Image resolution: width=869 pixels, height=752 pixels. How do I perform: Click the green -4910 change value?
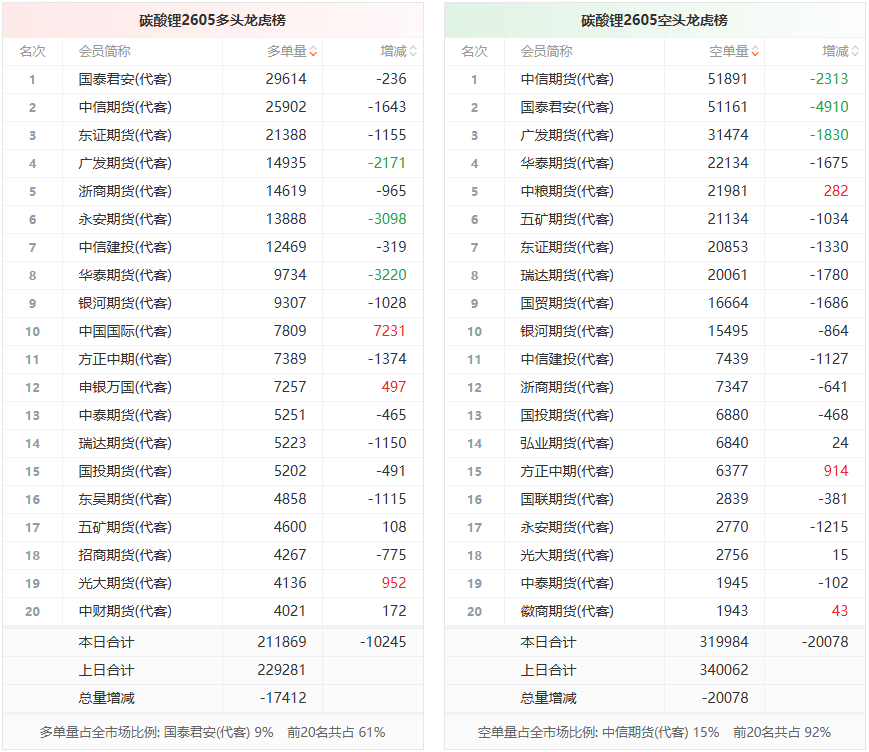(829, 107)
